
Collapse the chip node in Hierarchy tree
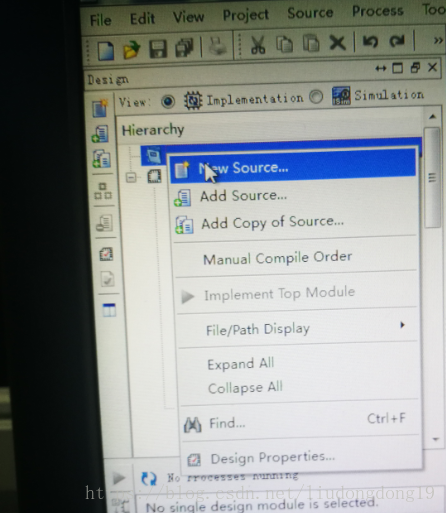tap(131, 177)
